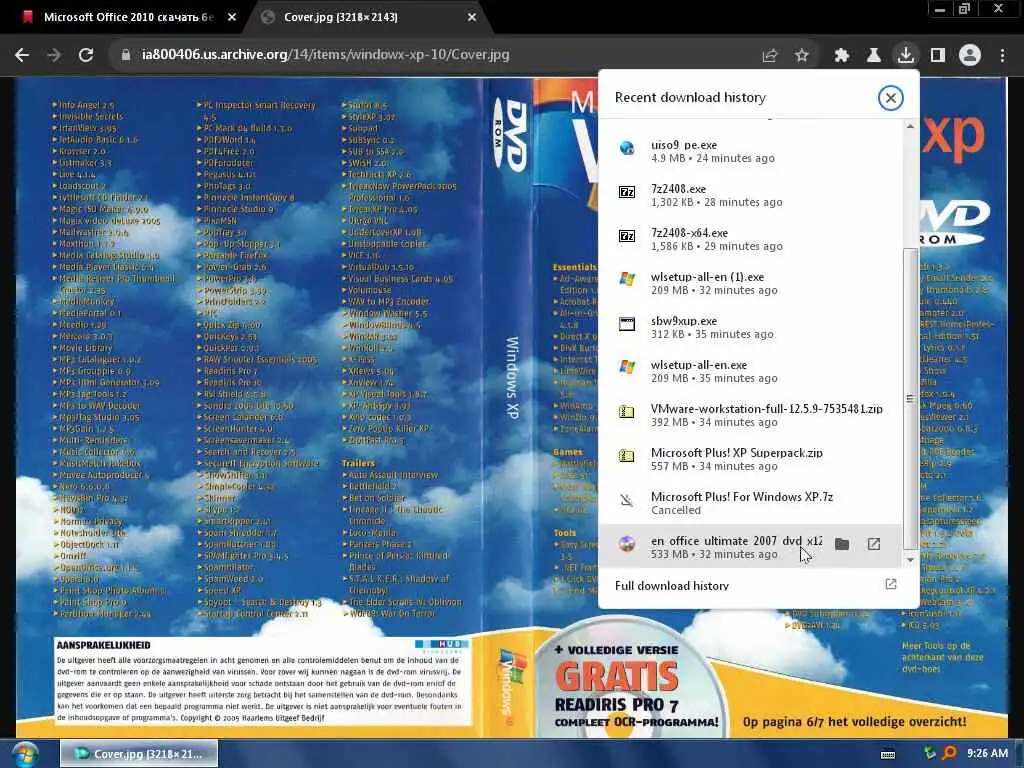The height and width of the screenshot is (768, 1024).
Task: Click the download list scrollbar up arrow
Action: pyautogui.click(x=910, y=126)
